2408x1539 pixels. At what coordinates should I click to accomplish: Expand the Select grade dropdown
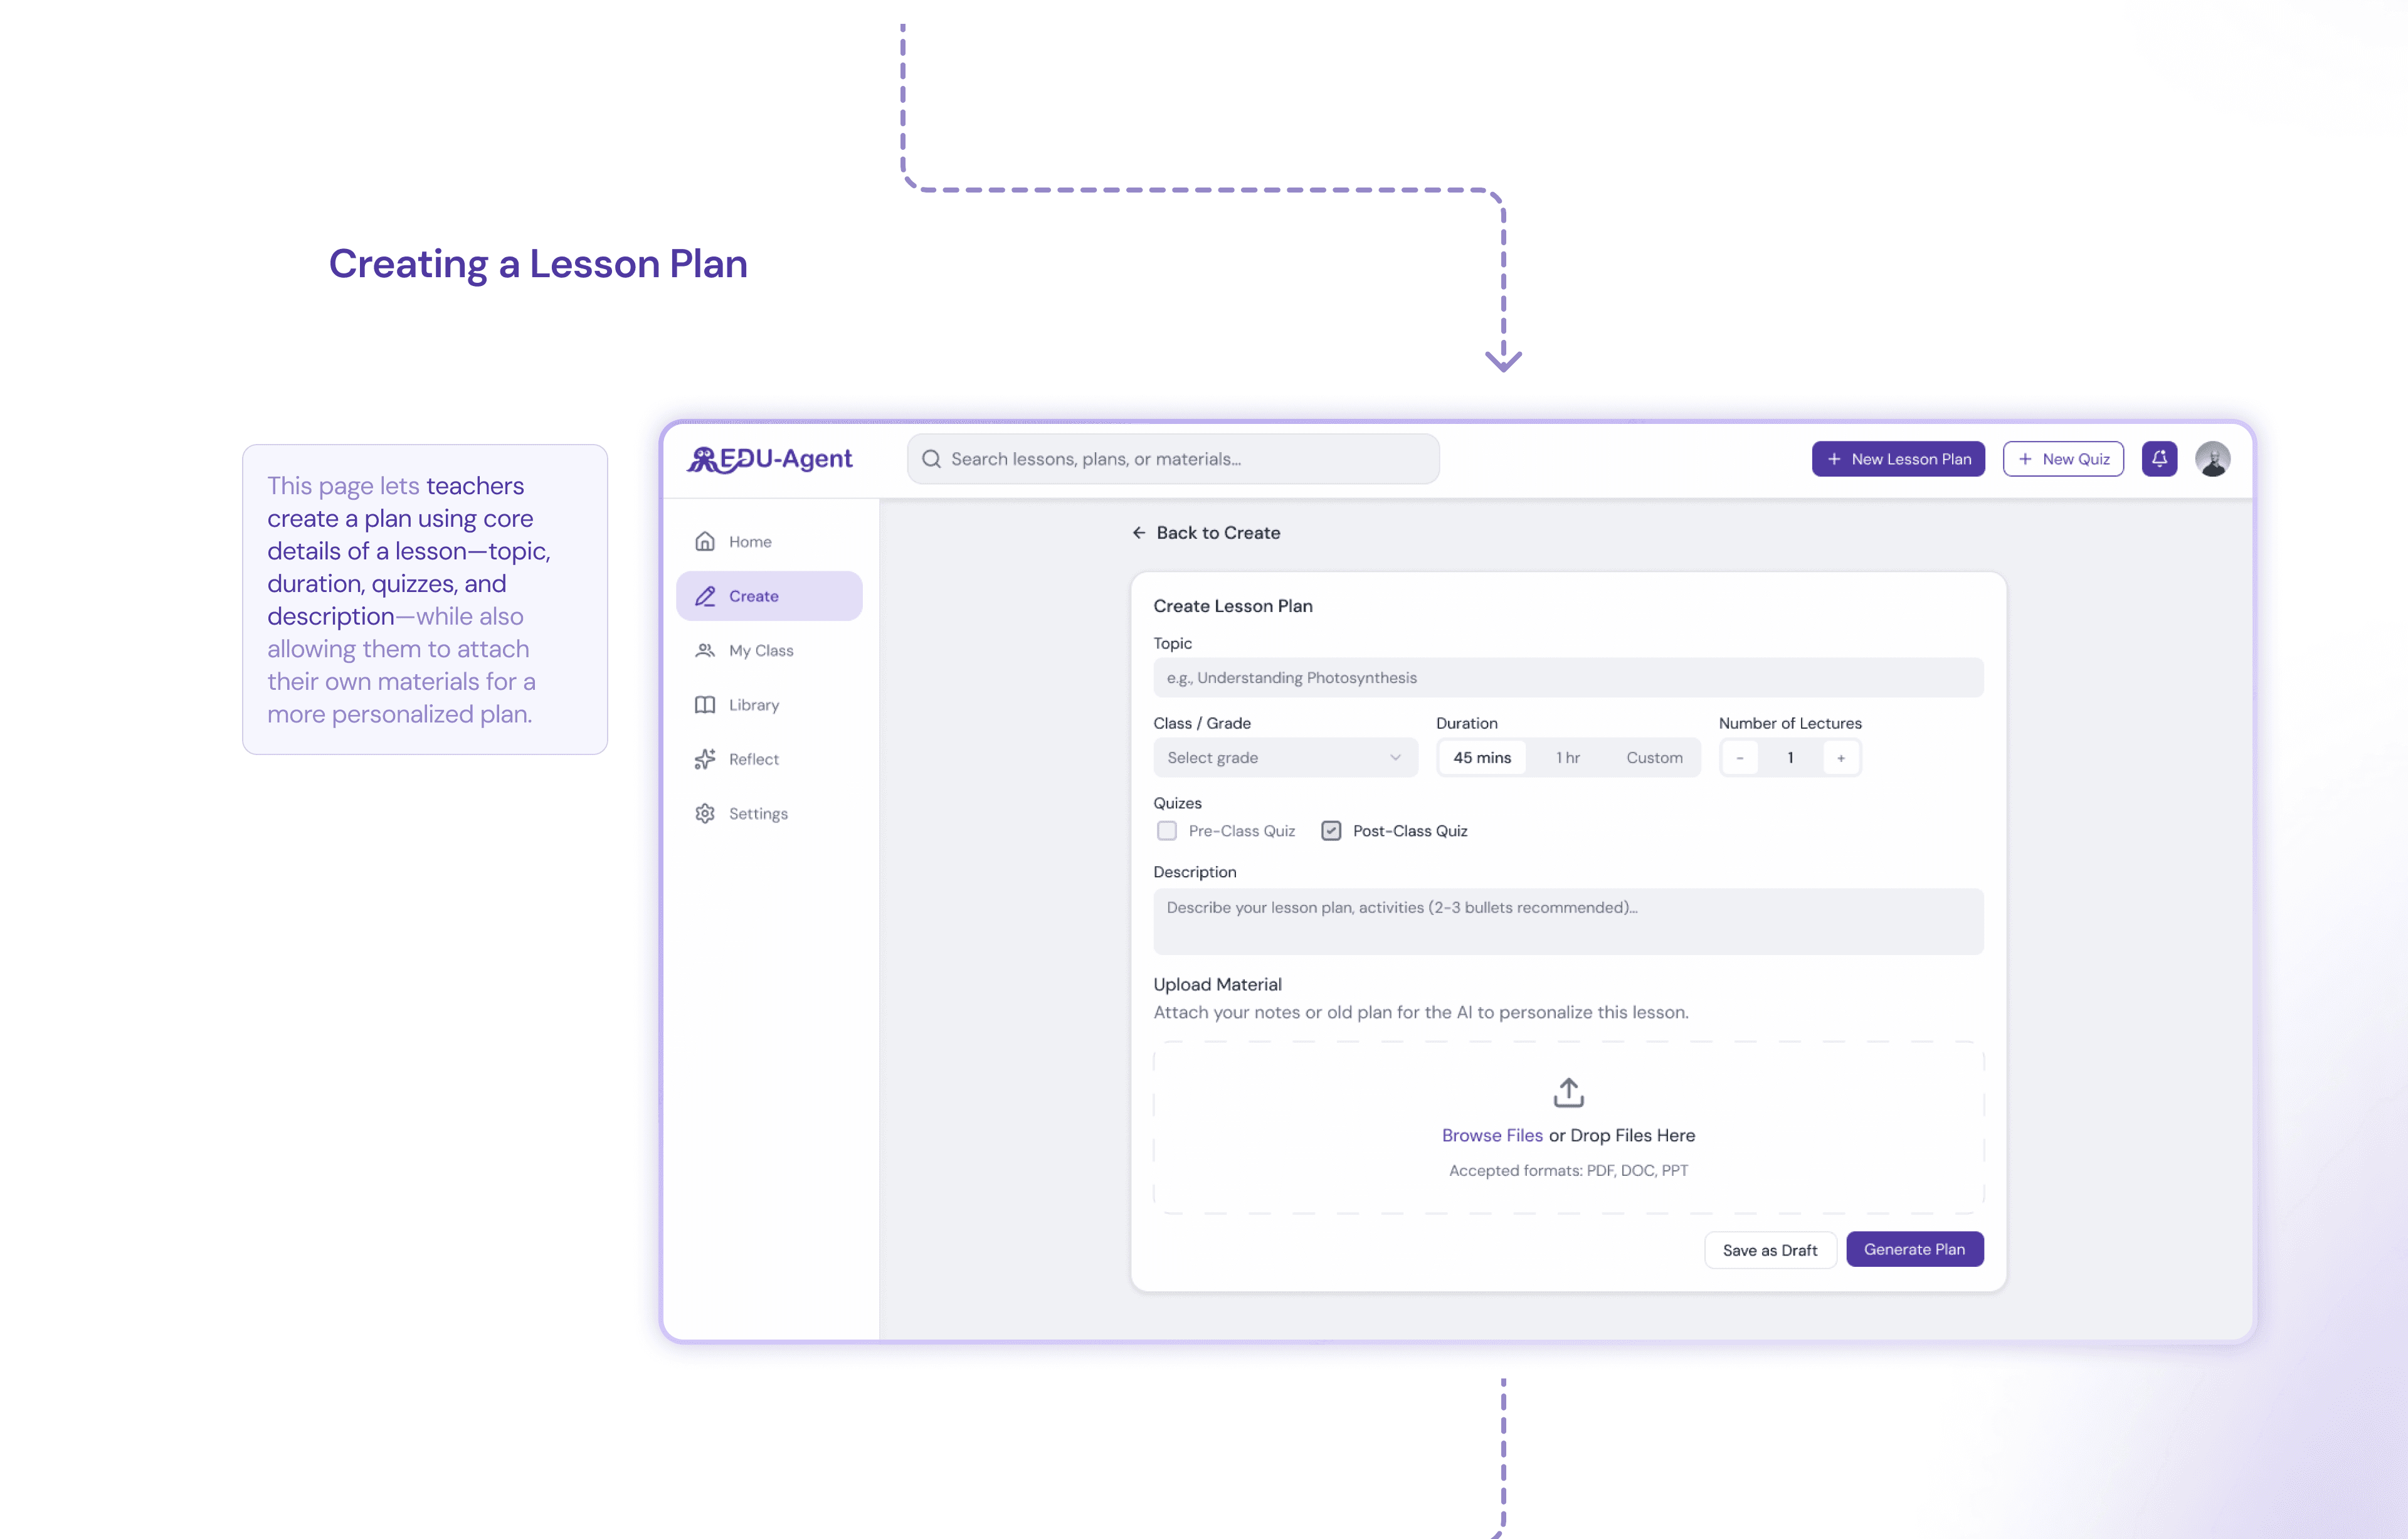click(x=1284, y=758)
